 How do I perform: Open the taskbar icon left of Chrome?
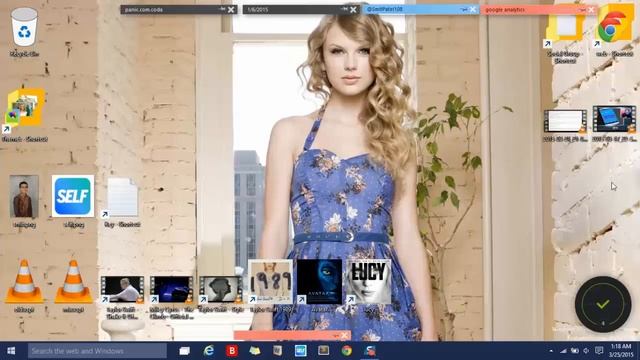(324, 351)
